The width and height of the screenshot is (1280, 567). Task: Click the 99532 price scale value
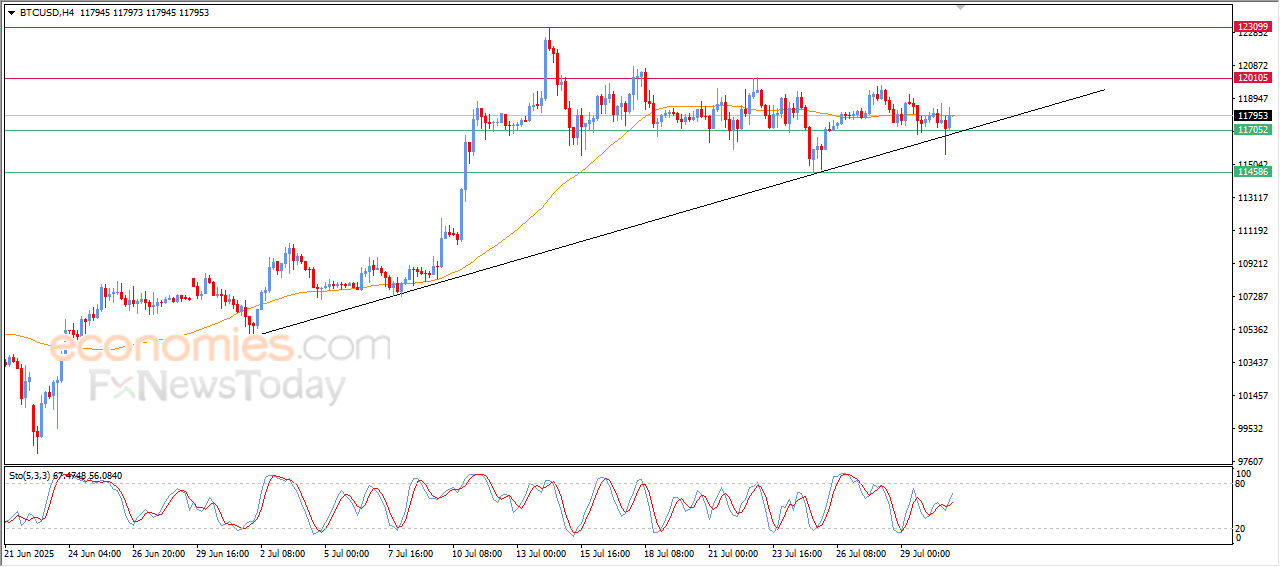(1250, 429)
